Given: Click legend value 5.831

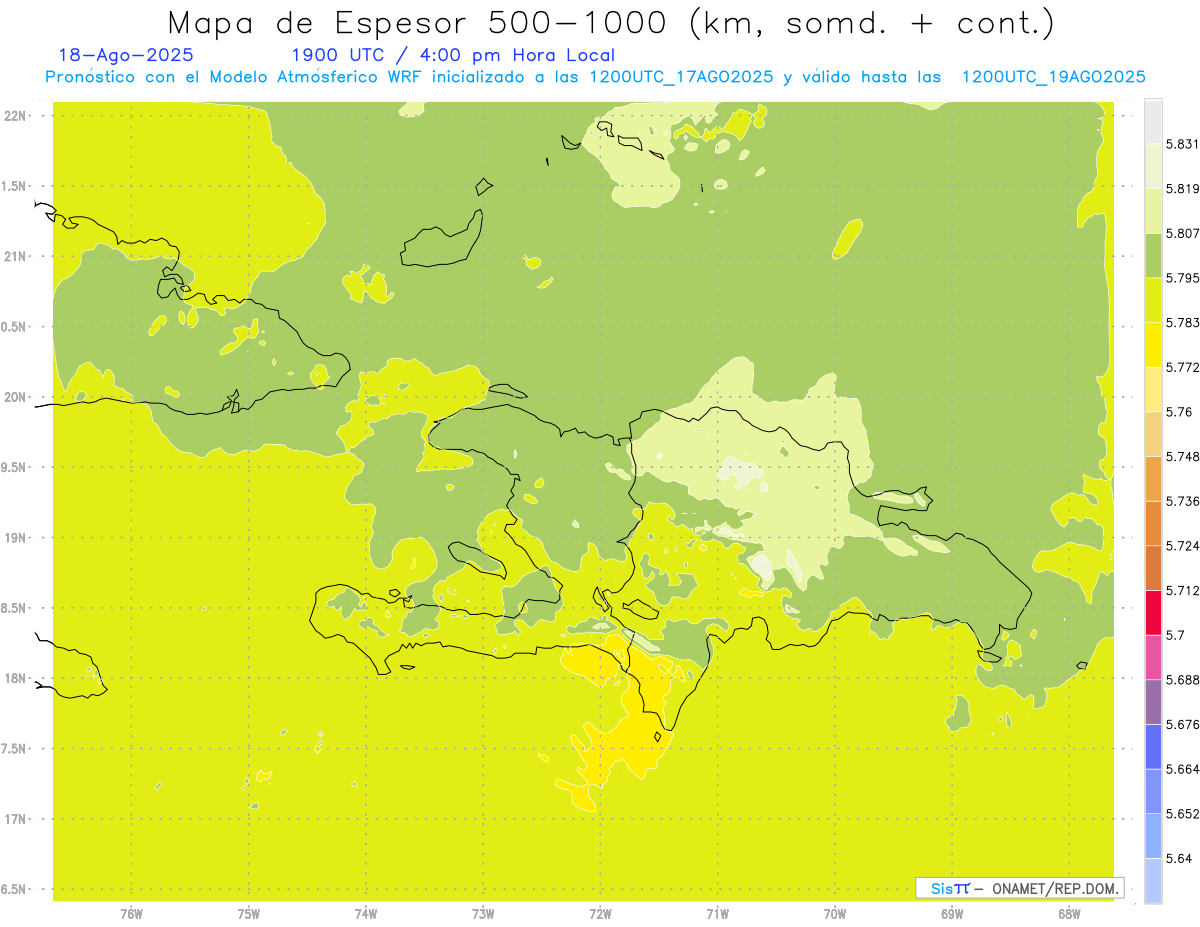Looking at the screenshot, I should click(1182, 144).
